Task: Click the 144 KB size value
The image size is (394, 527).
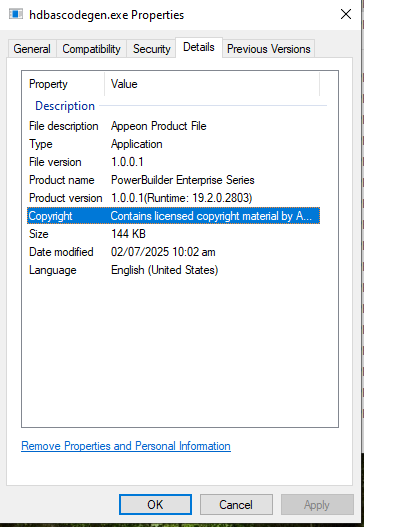Action: (x=128, y=234)
